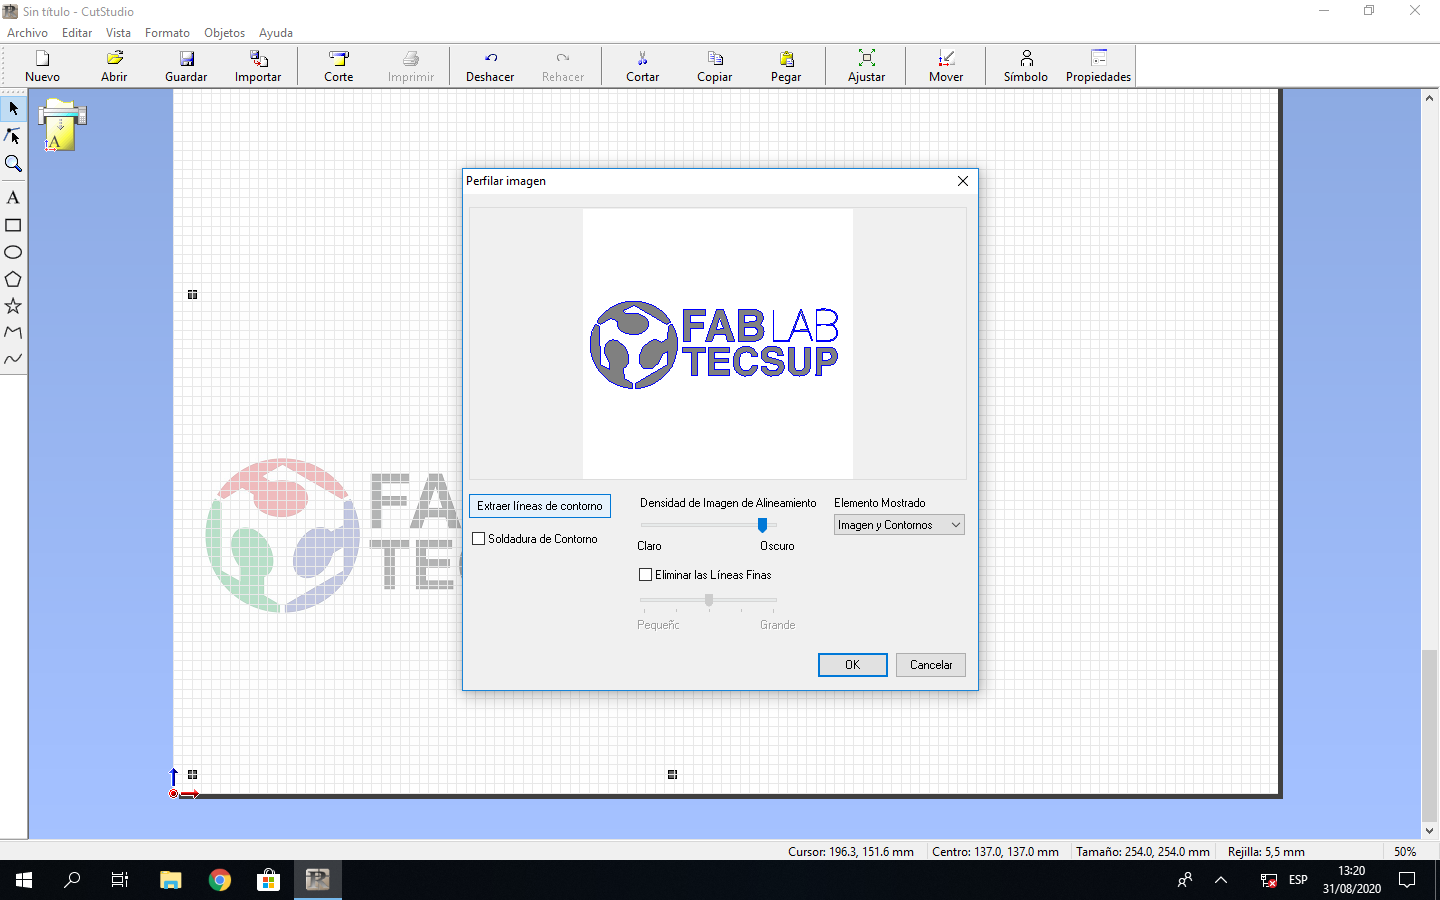The width and height of the screenshot is (1440, 900).
Task: Click the Importar toolbar icon
Action: (x=258, y=66)
